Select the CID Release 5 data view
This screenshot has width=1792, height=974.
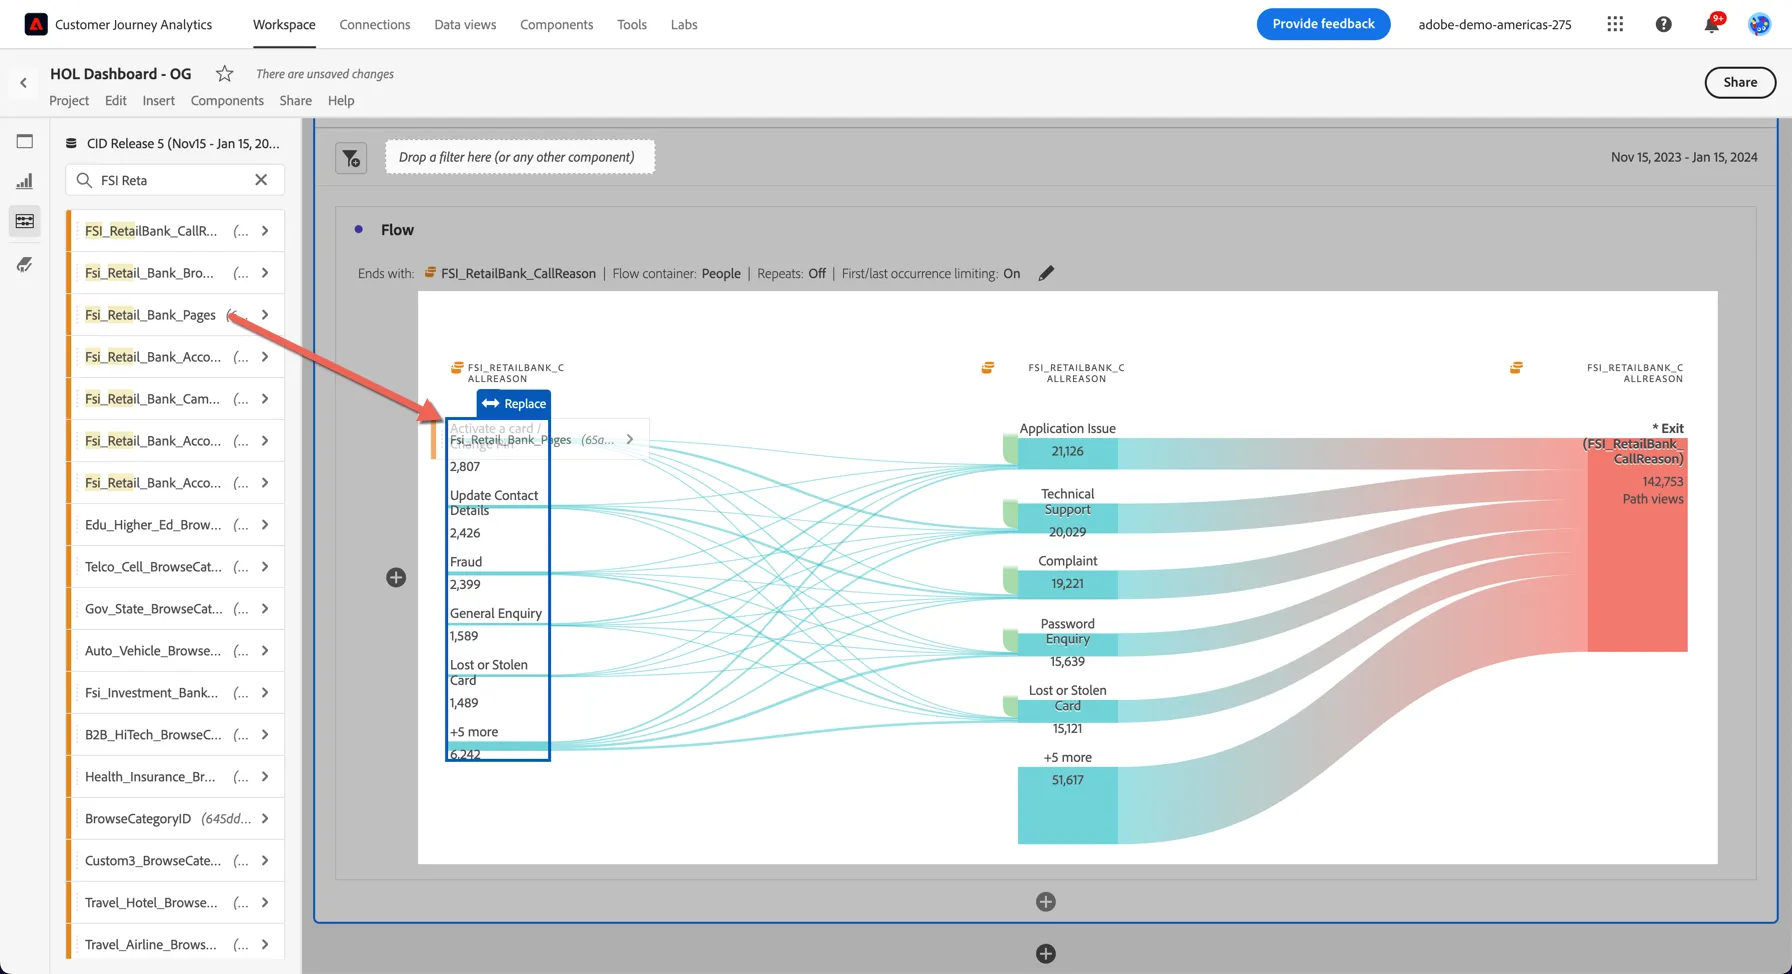(174, 143)
